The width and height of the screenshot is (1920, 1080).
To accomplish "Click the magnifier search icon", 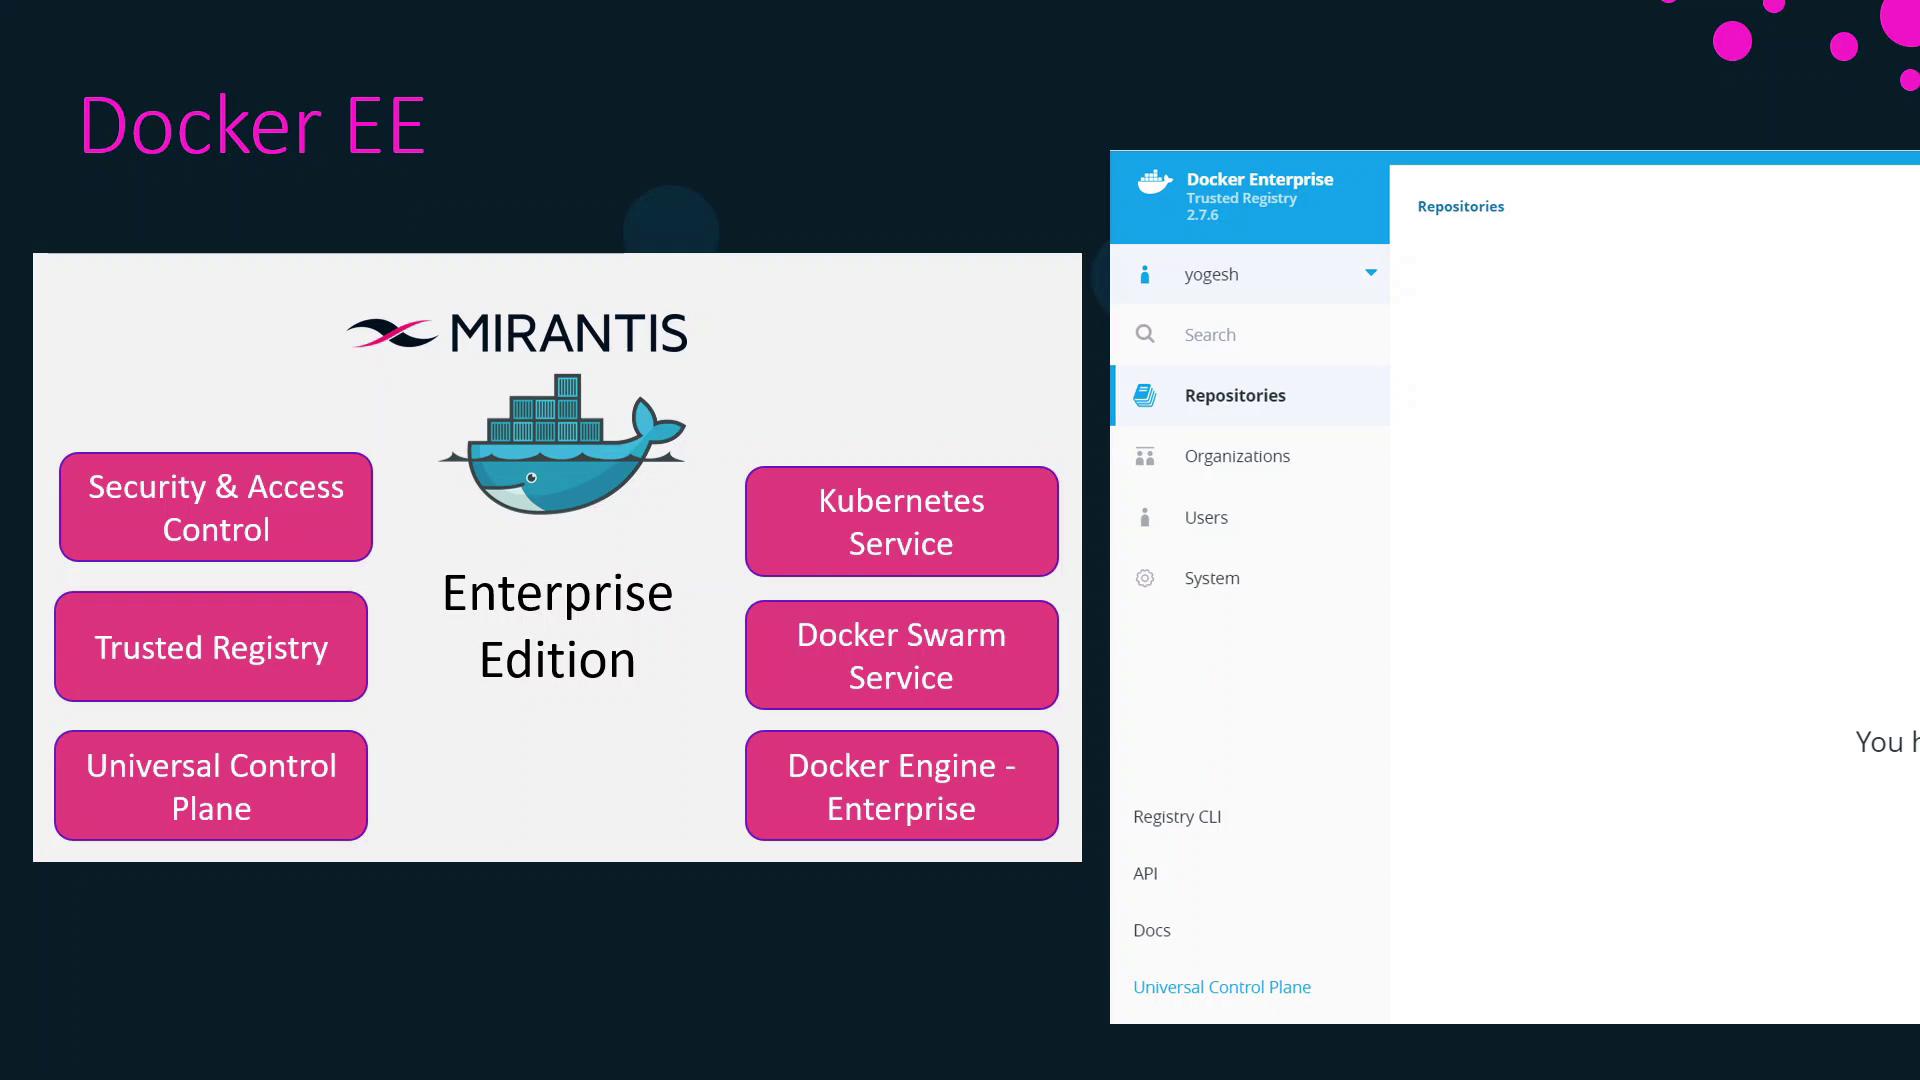I will coord(1145,334).
